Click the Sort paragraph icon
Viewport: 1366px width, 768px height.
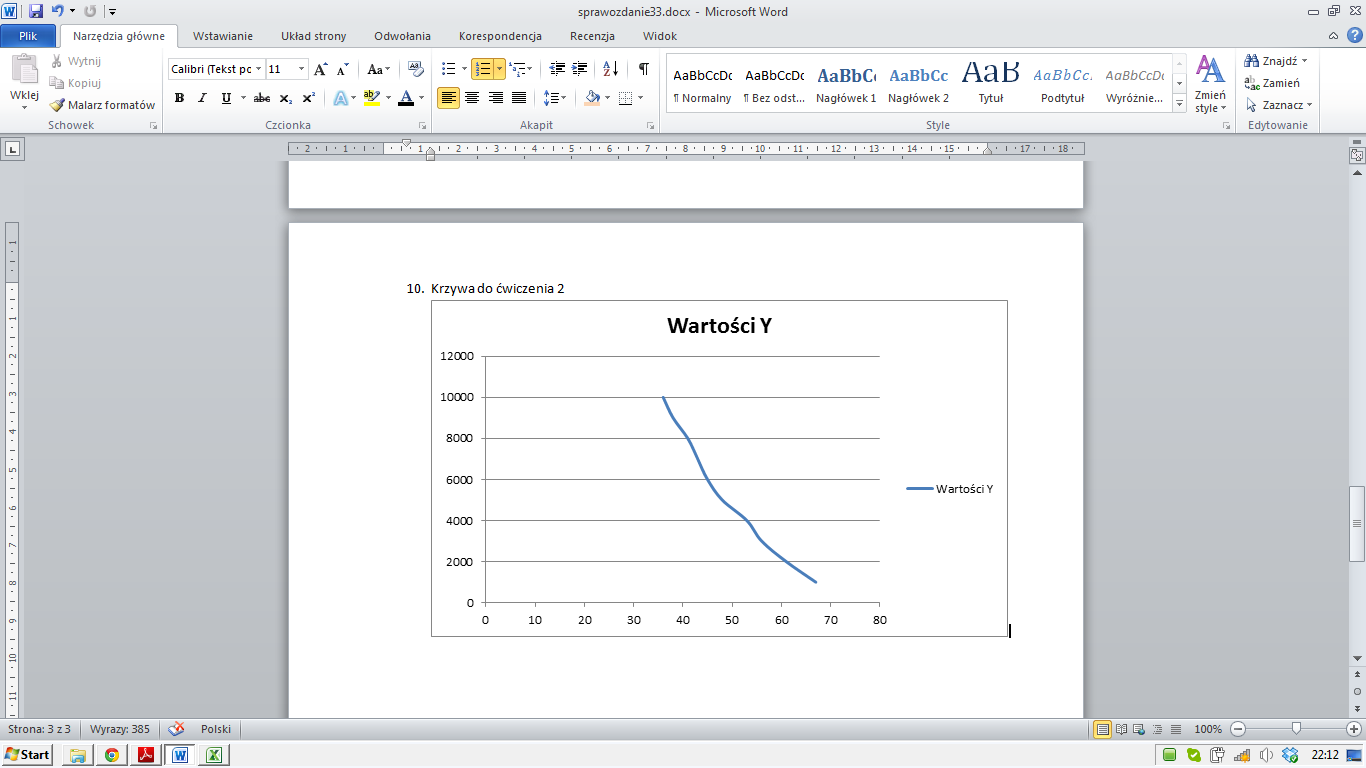tap(610, 69)
